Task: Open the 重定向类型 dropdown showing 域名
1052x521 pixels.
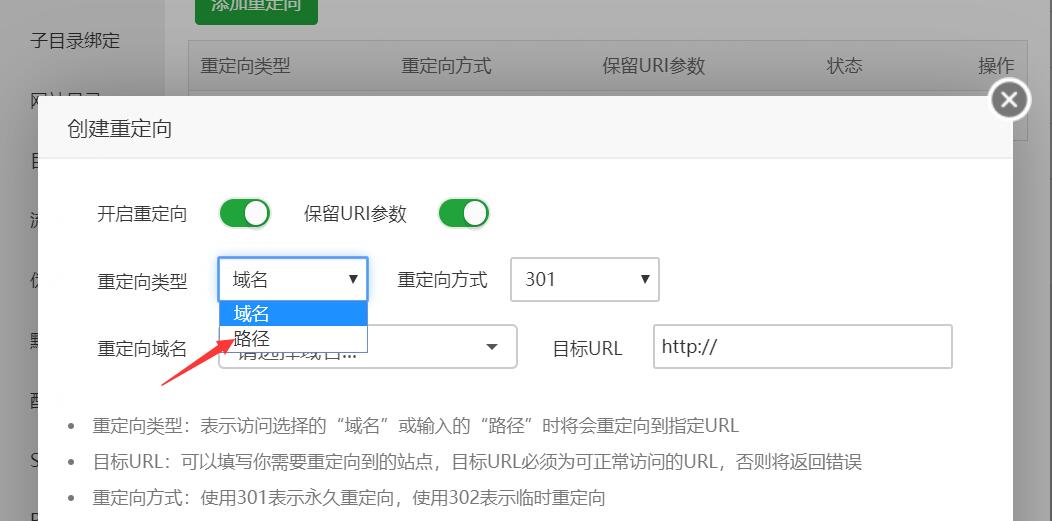Action: pyautogui.click(x=293, y=279)
